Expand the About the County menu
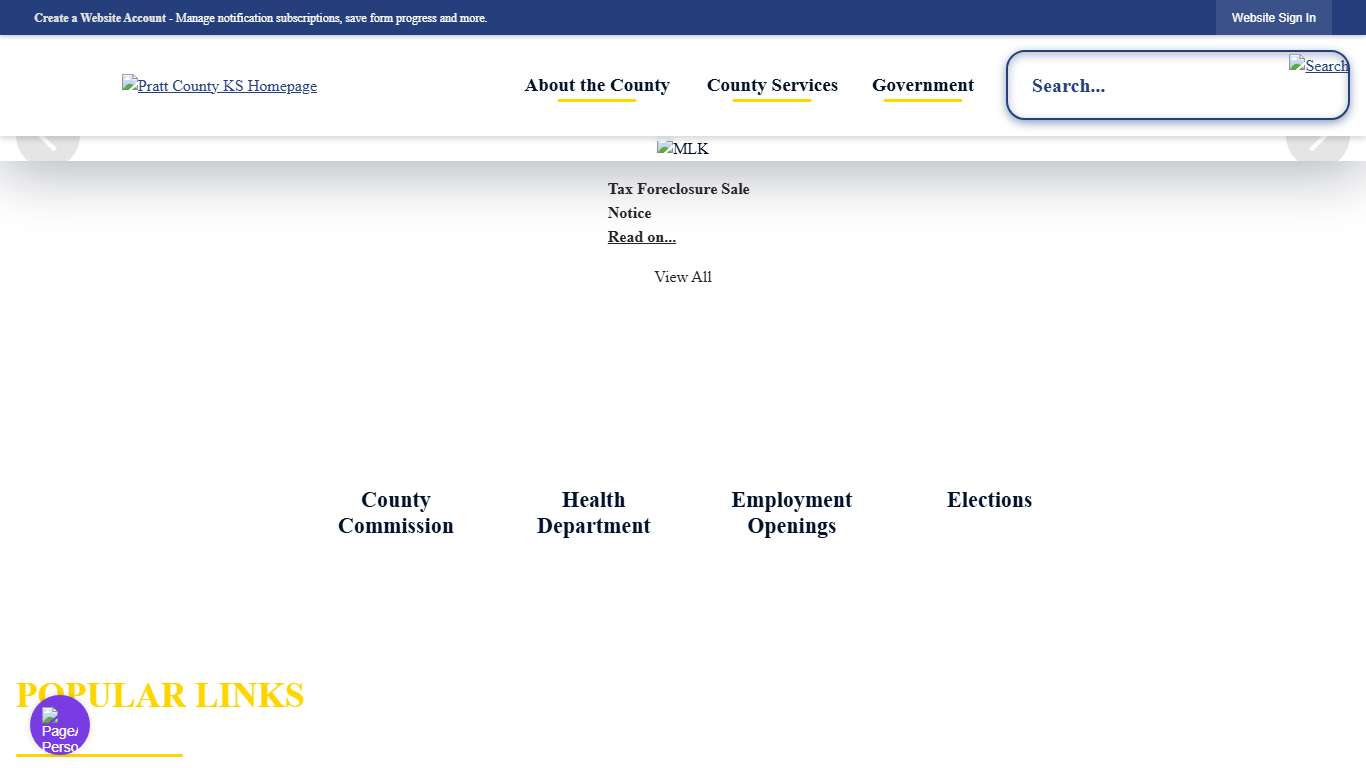Image resolution: width=1366 pixels, height=768 pixels. tap(597, 86)
